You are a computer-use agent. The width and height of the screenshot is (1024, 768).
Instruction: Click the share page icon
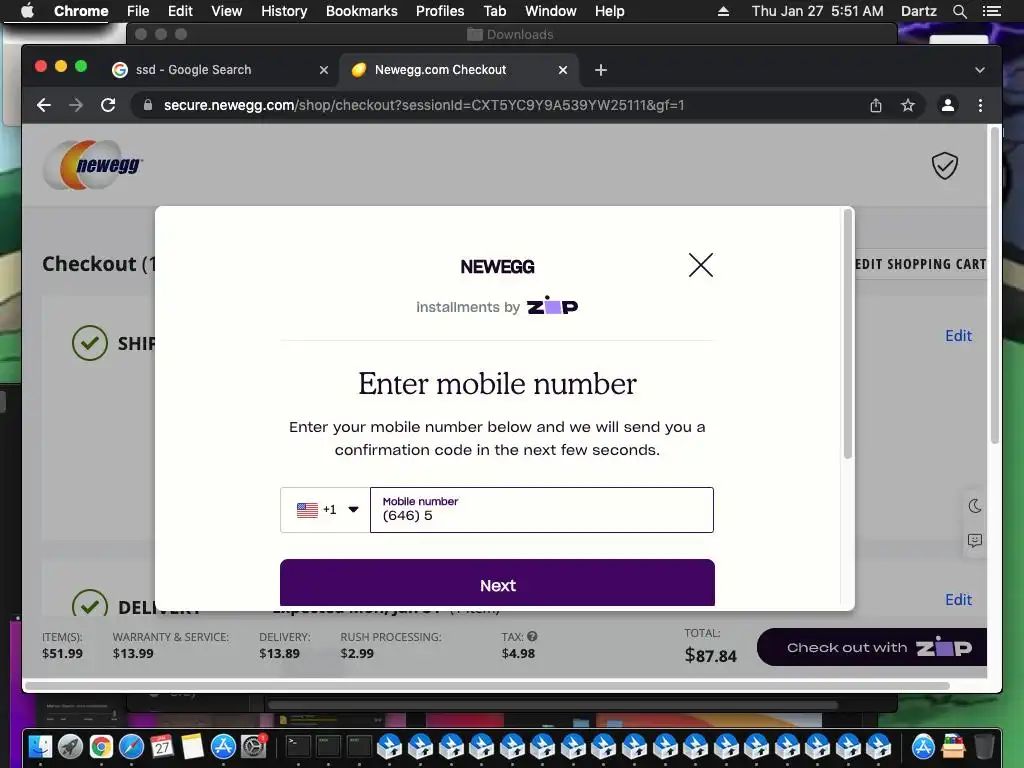click(x=876, y=105)
